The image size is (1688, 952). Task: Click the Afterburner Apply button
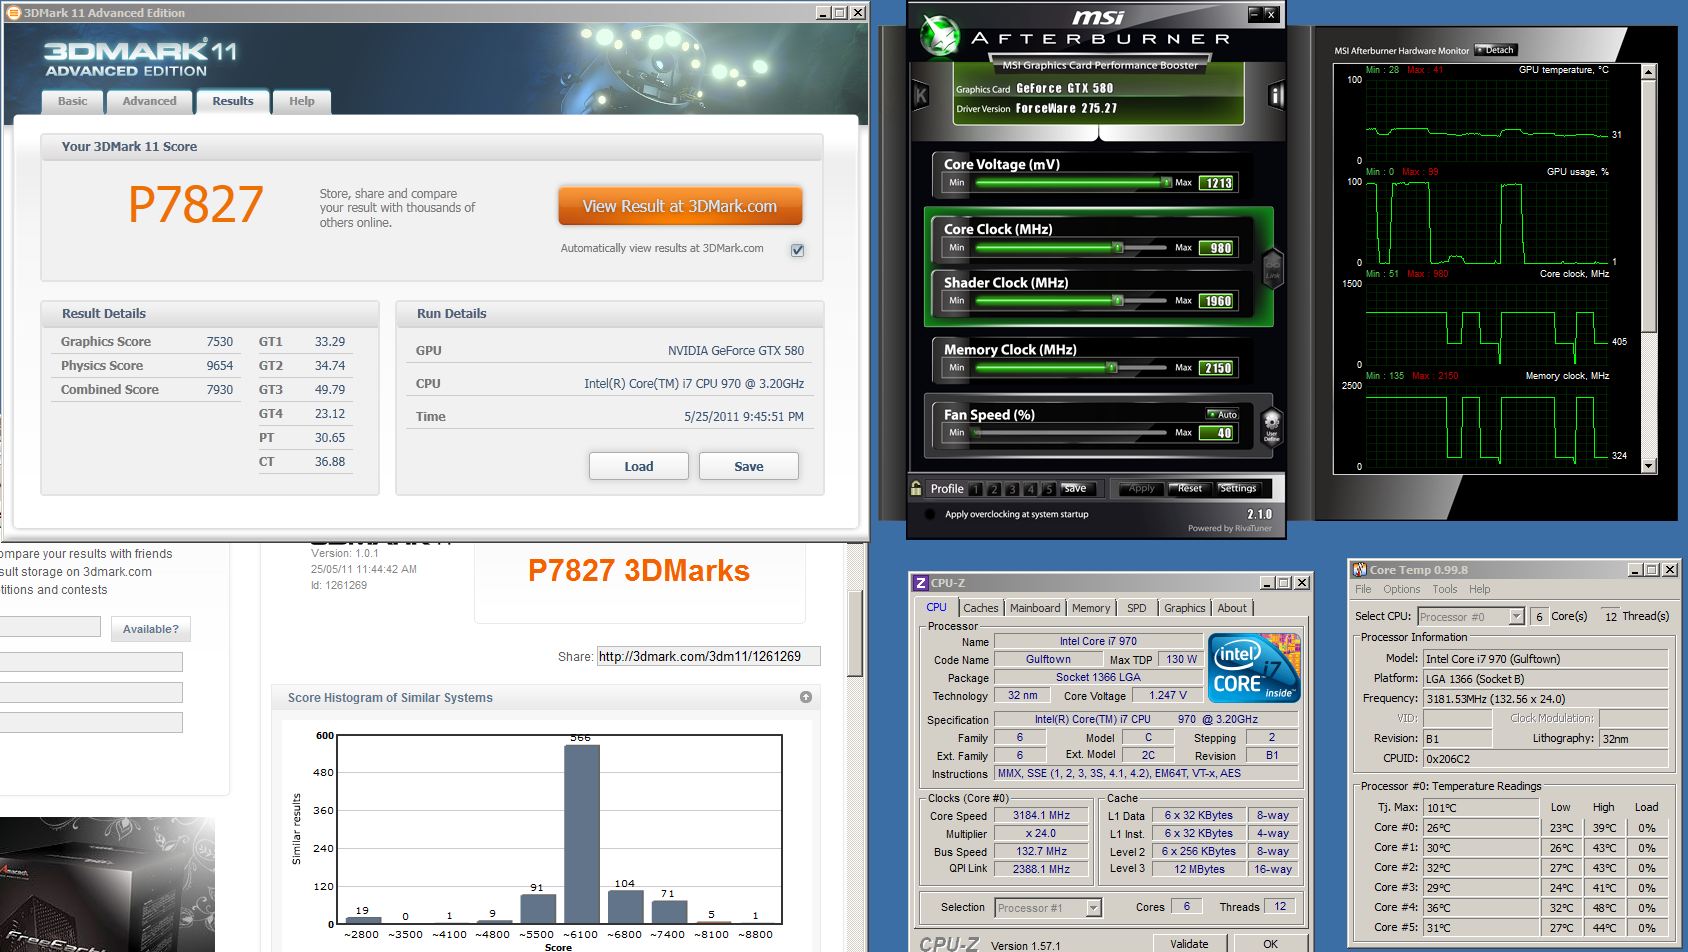pyautogui.click(x=1141, y=488)
